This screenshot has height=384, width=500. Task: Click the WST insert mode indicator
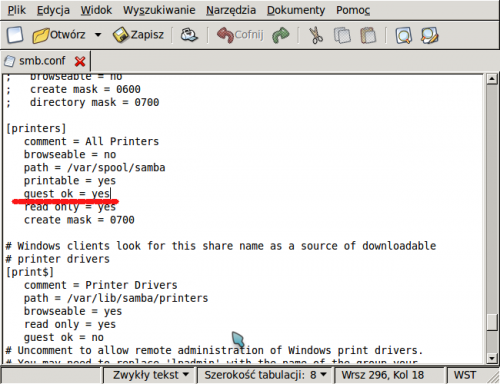(x=465, y=375)
